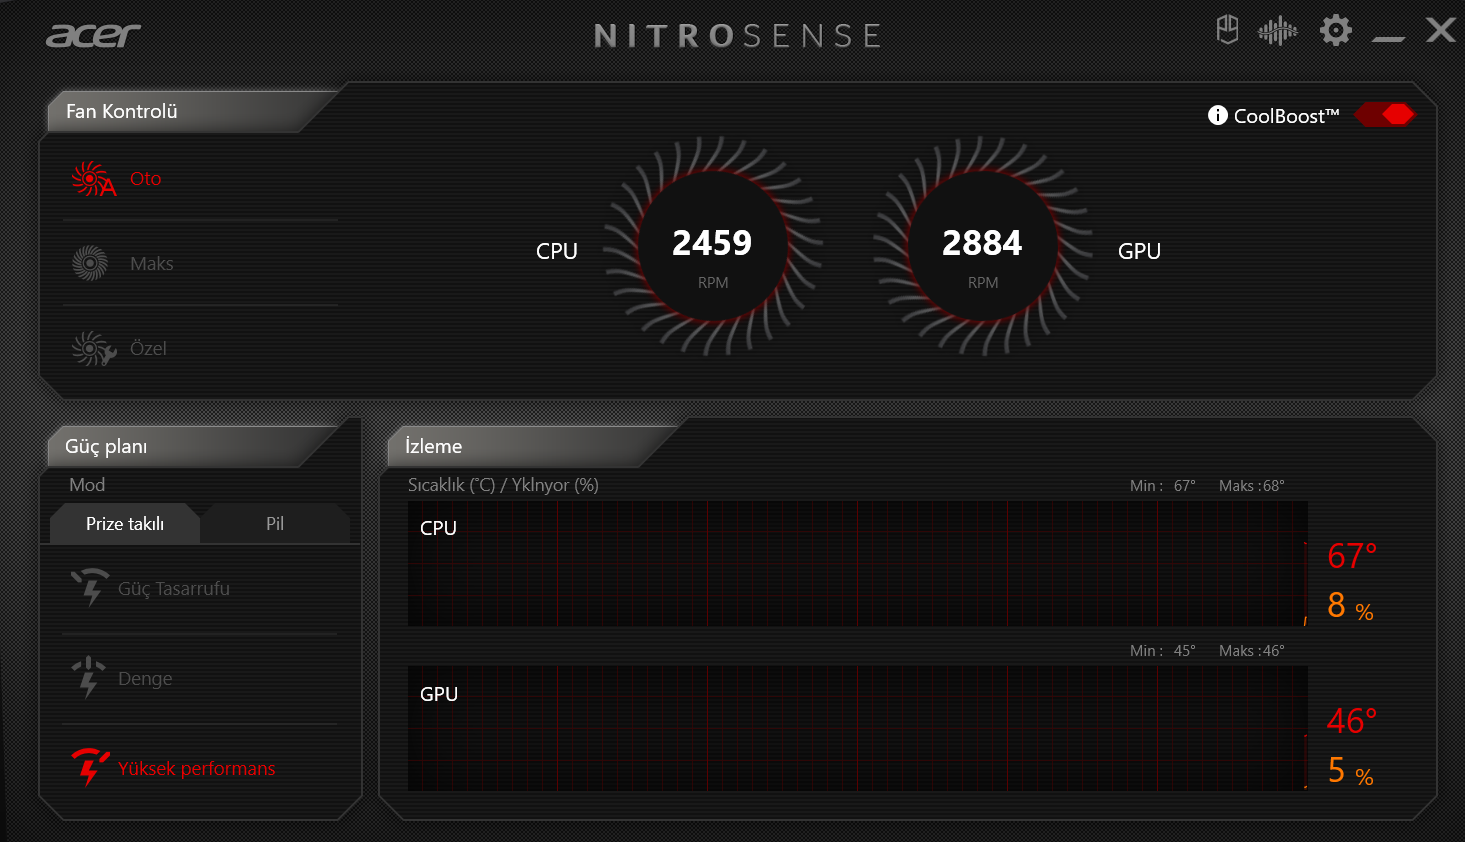Close the NitroSense window
Screen dimensions: 1465x842
[x=1441, y=30]
